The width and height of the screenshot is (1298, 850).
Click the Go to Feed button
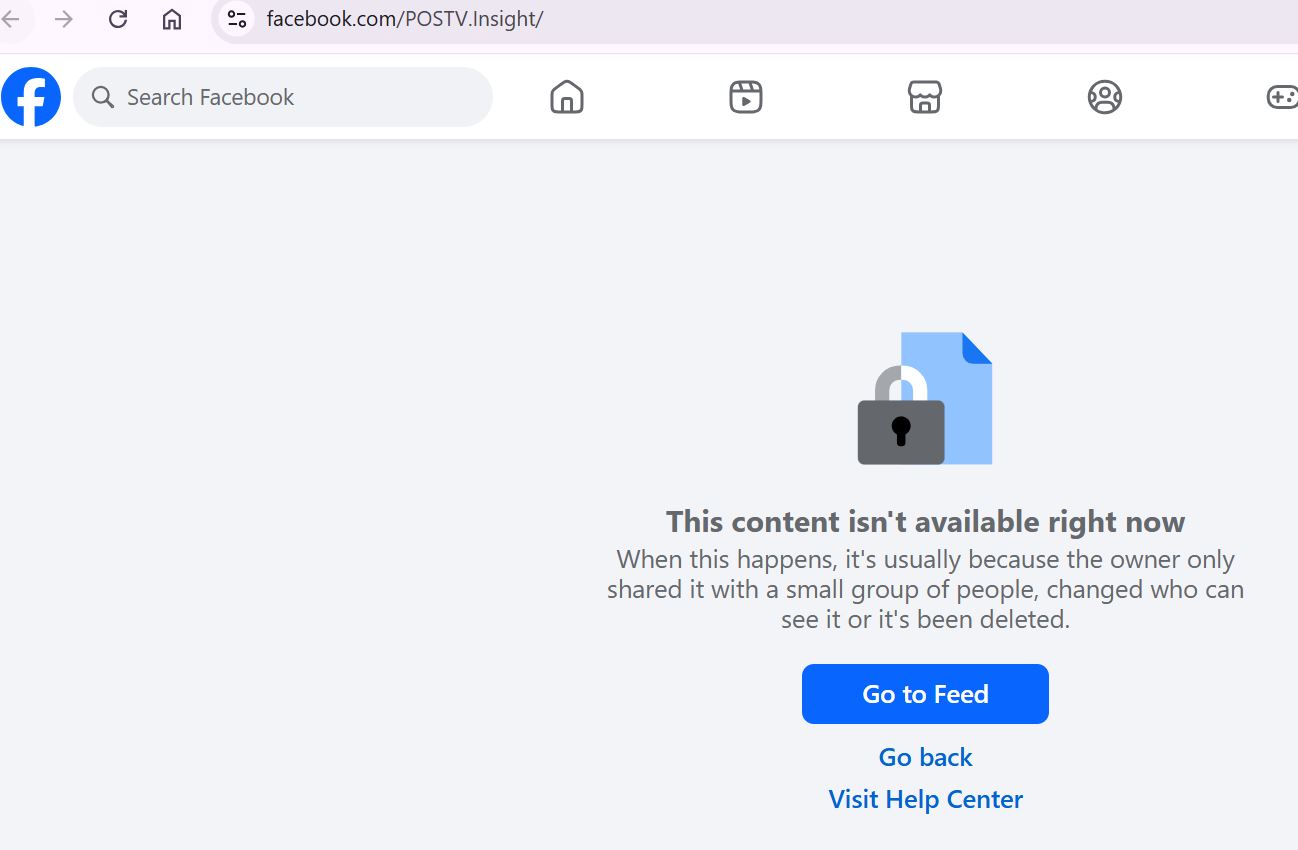925,694
